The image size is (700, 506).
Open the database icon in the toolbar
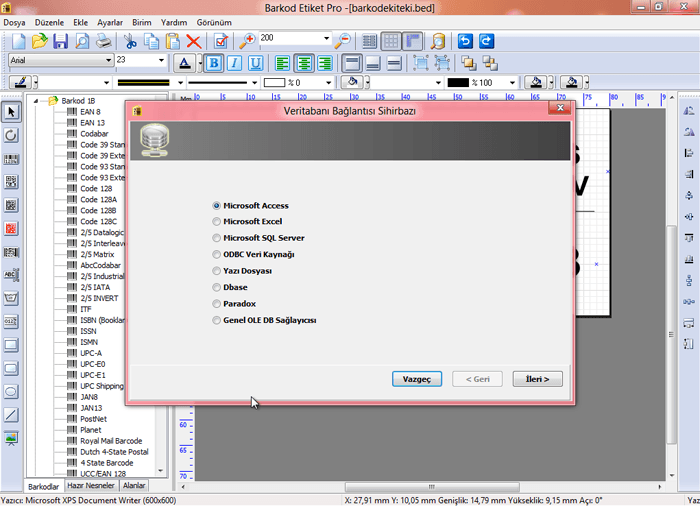coord(438,41)
